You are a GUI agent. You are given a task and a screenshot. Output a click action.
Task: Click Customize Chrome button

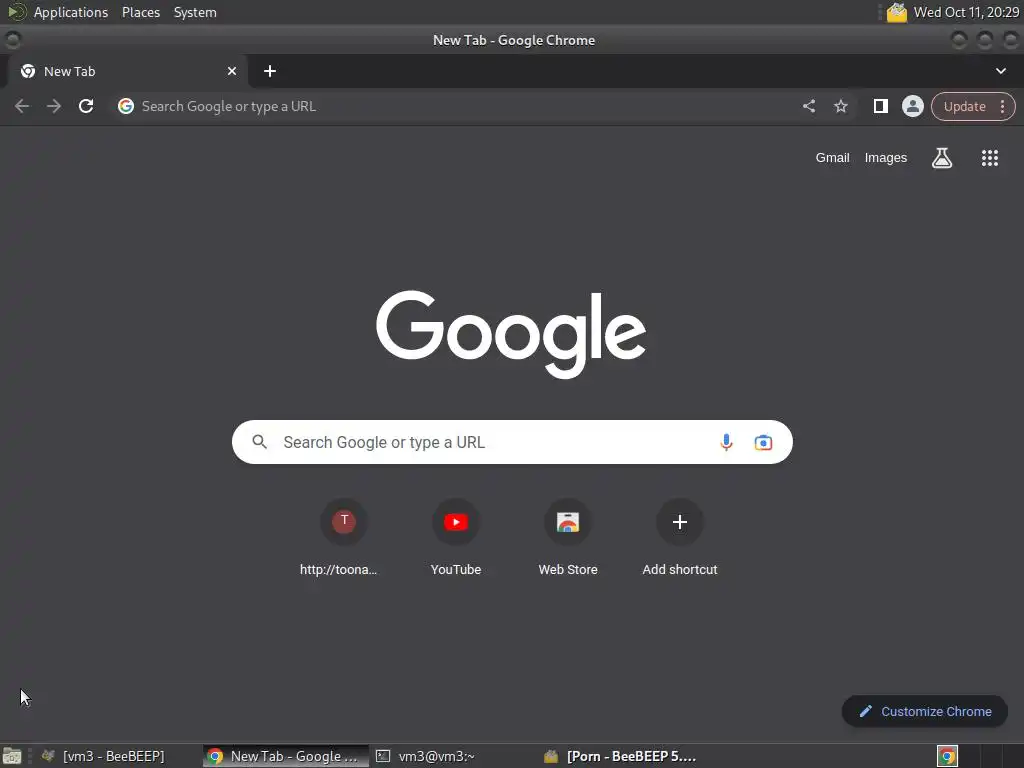[924, 711]
